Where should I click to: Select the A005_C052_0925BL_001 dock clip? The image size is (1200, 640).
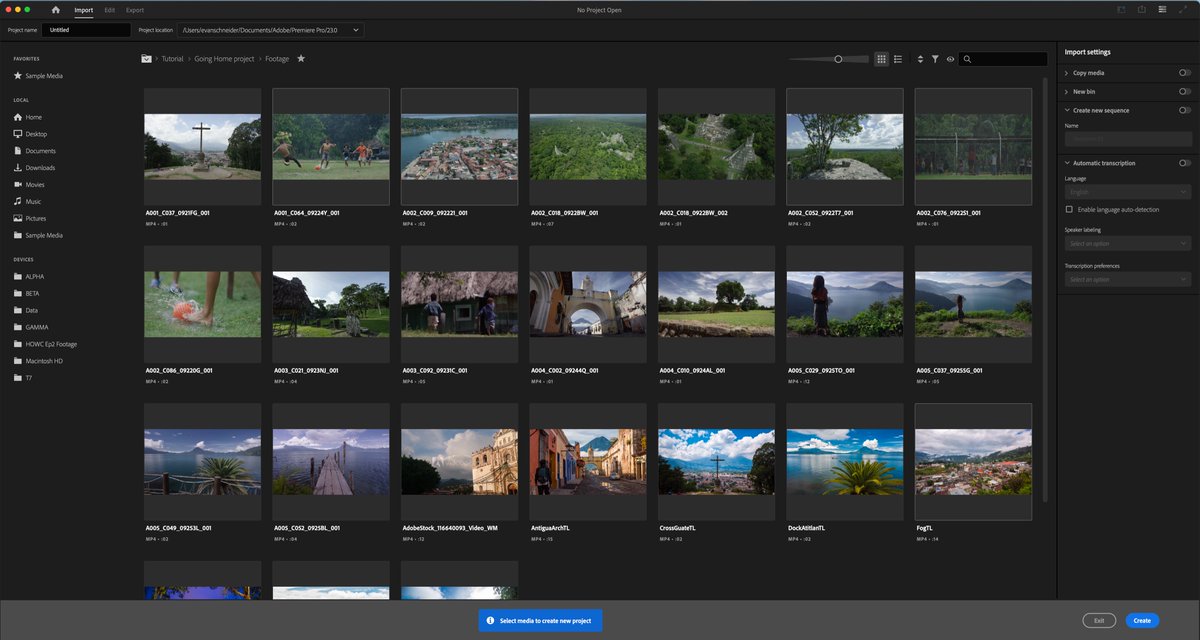click(331, 462)
